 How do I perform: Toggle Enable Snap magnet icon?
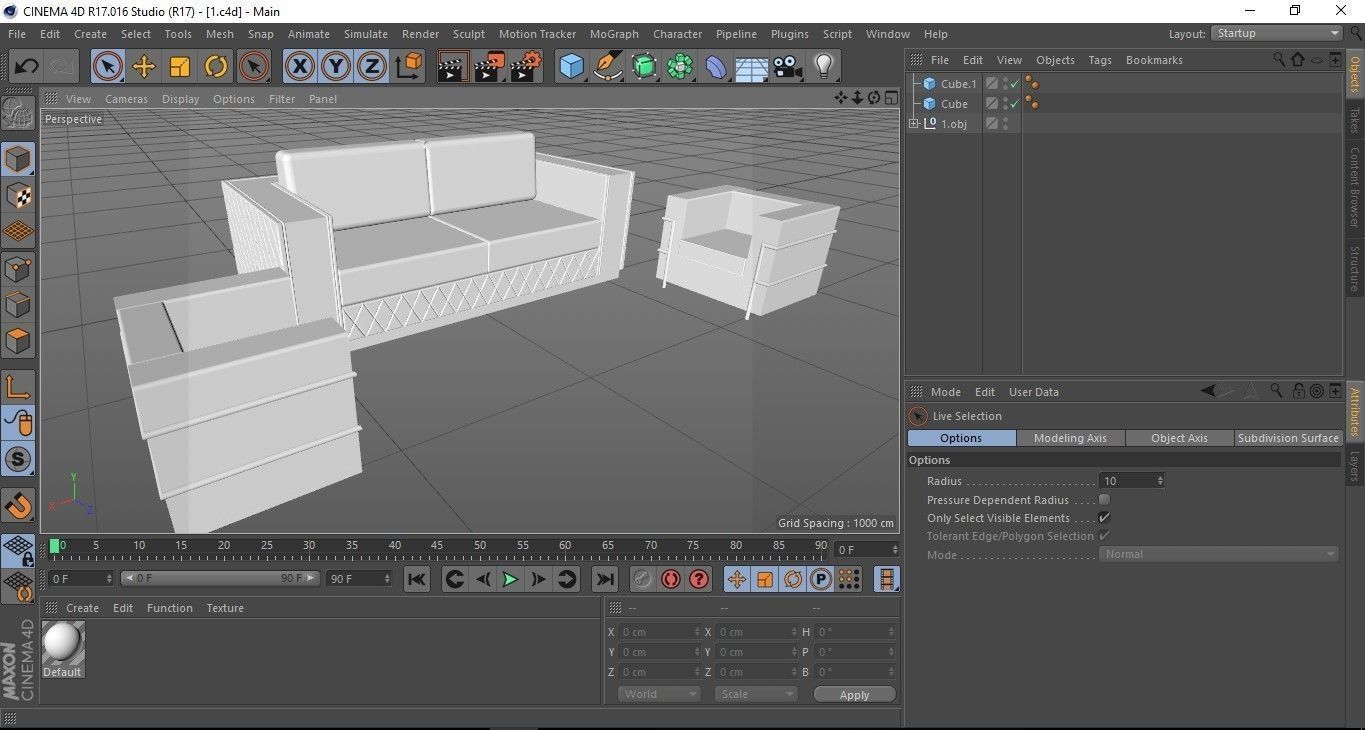tap(18, 506)
